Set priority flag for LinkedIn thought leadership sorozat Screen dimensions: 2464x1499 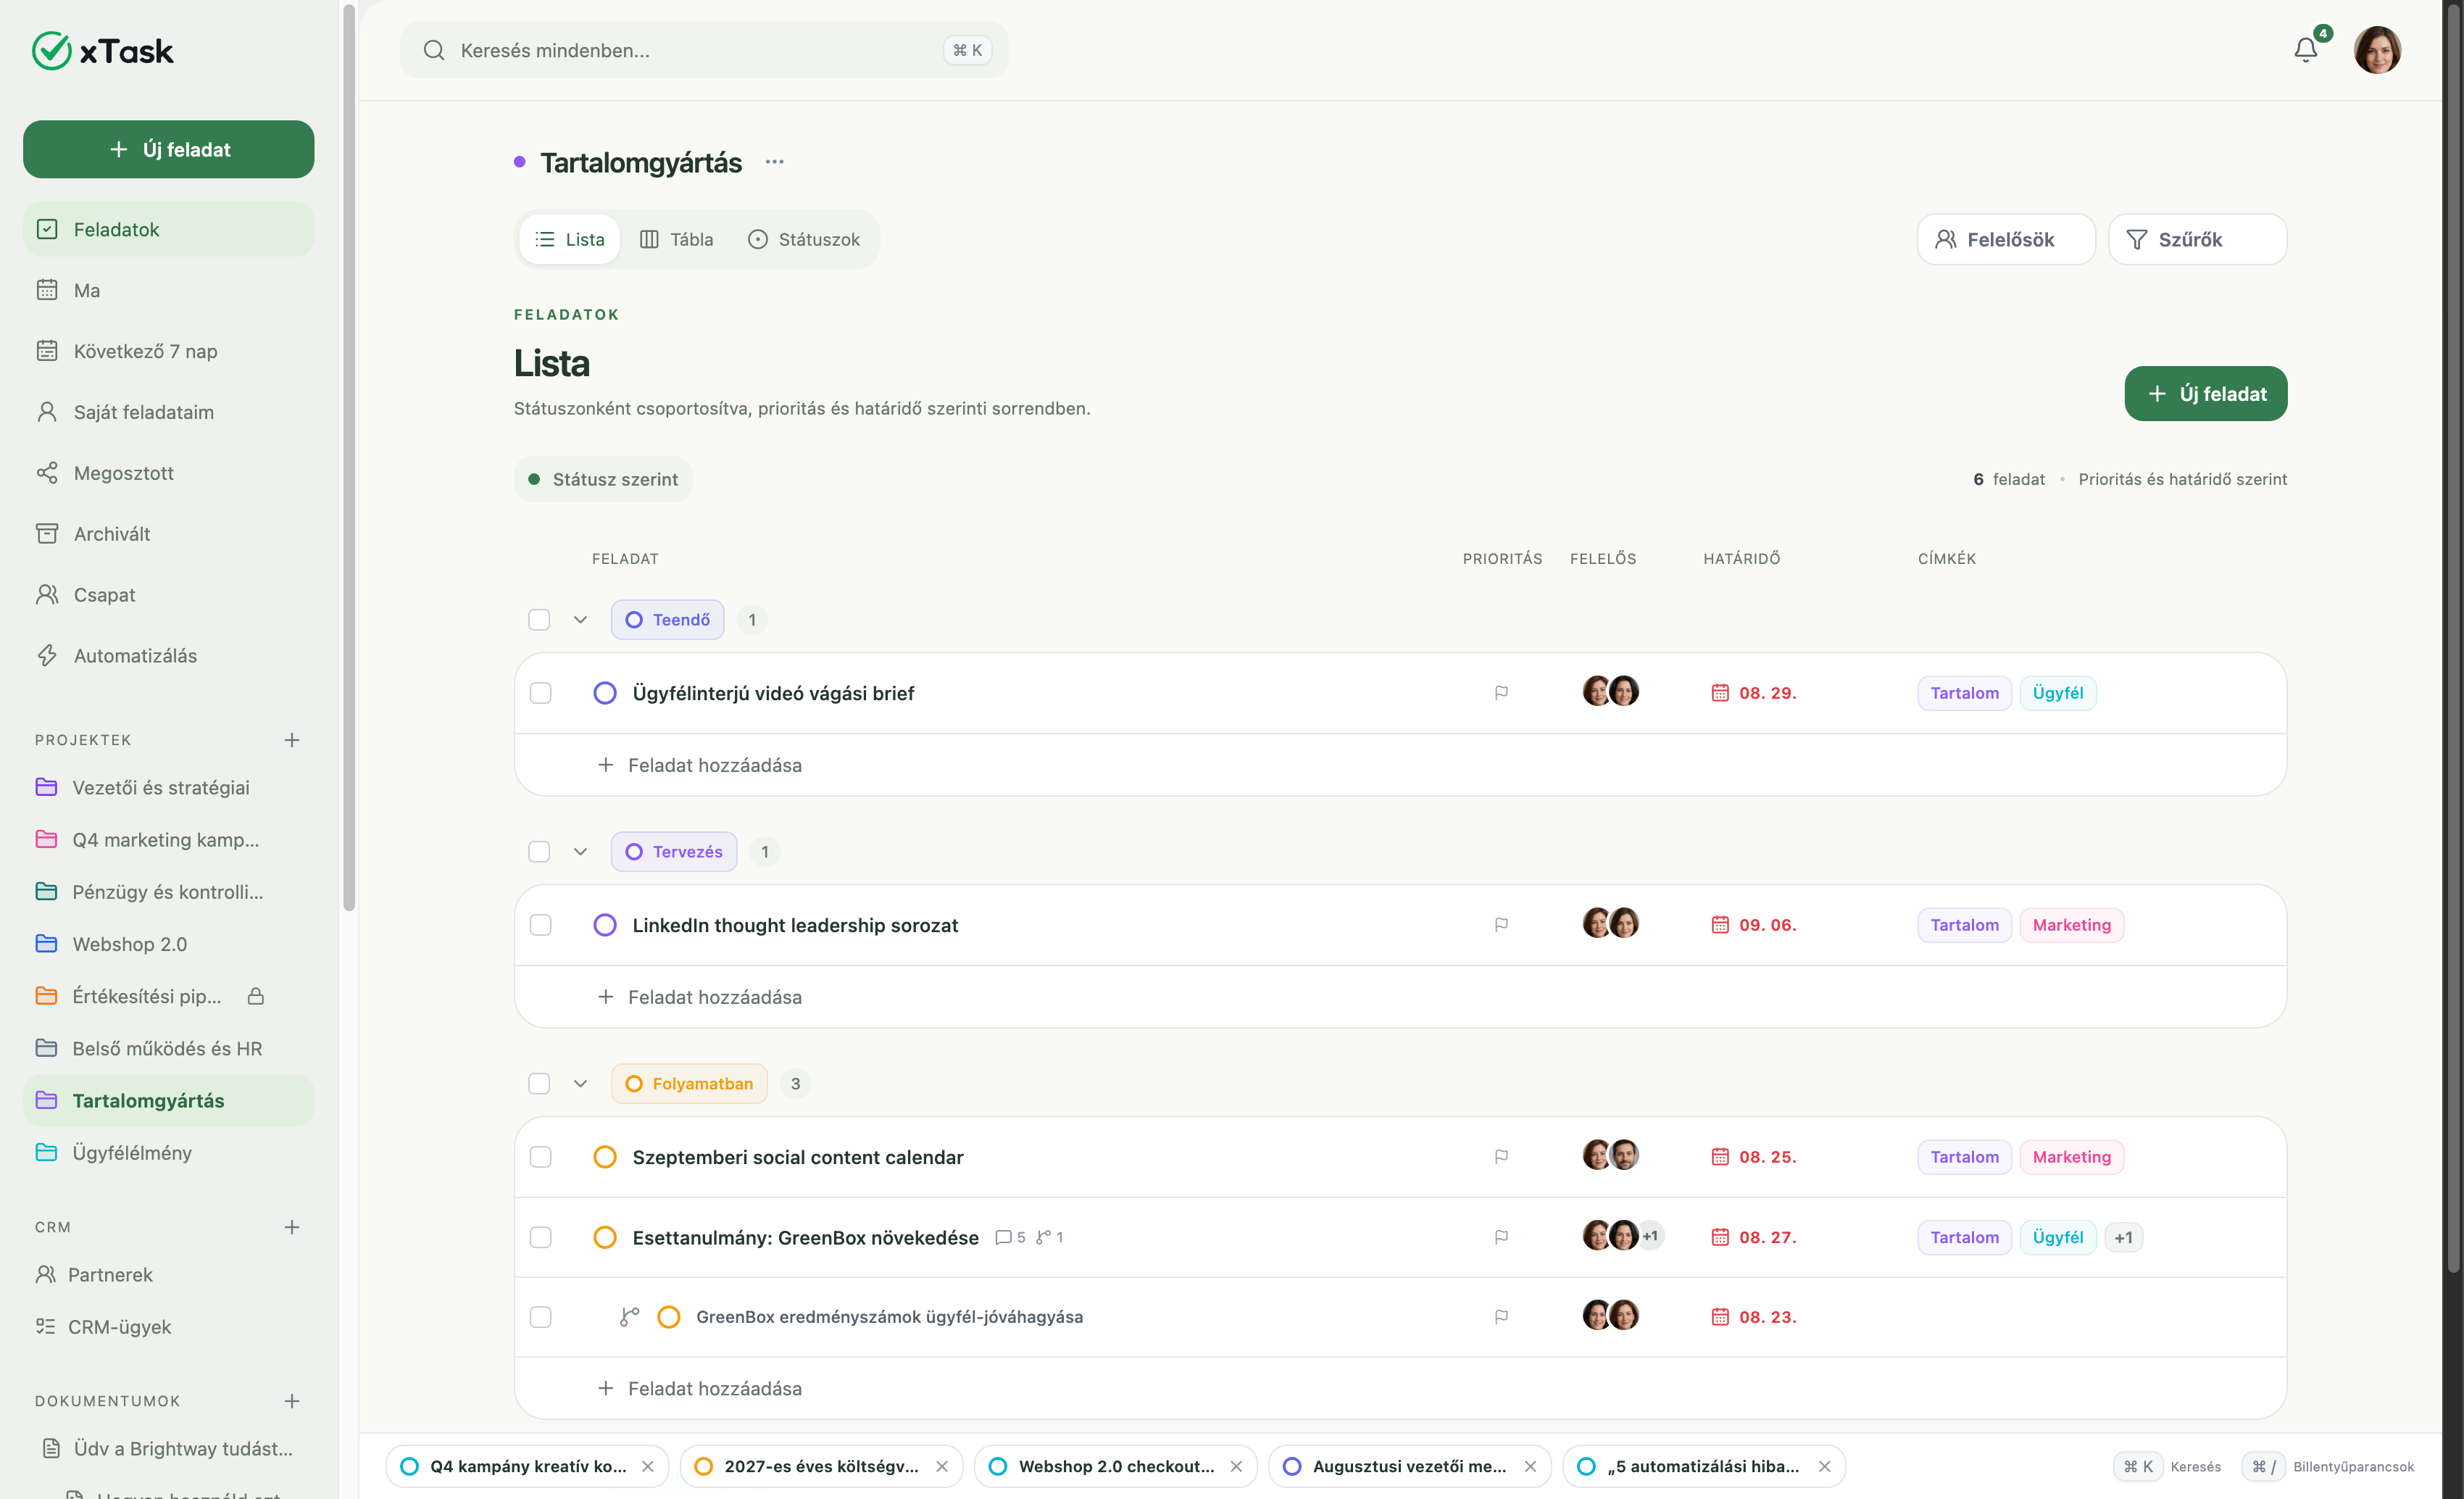click(1501, 925)
